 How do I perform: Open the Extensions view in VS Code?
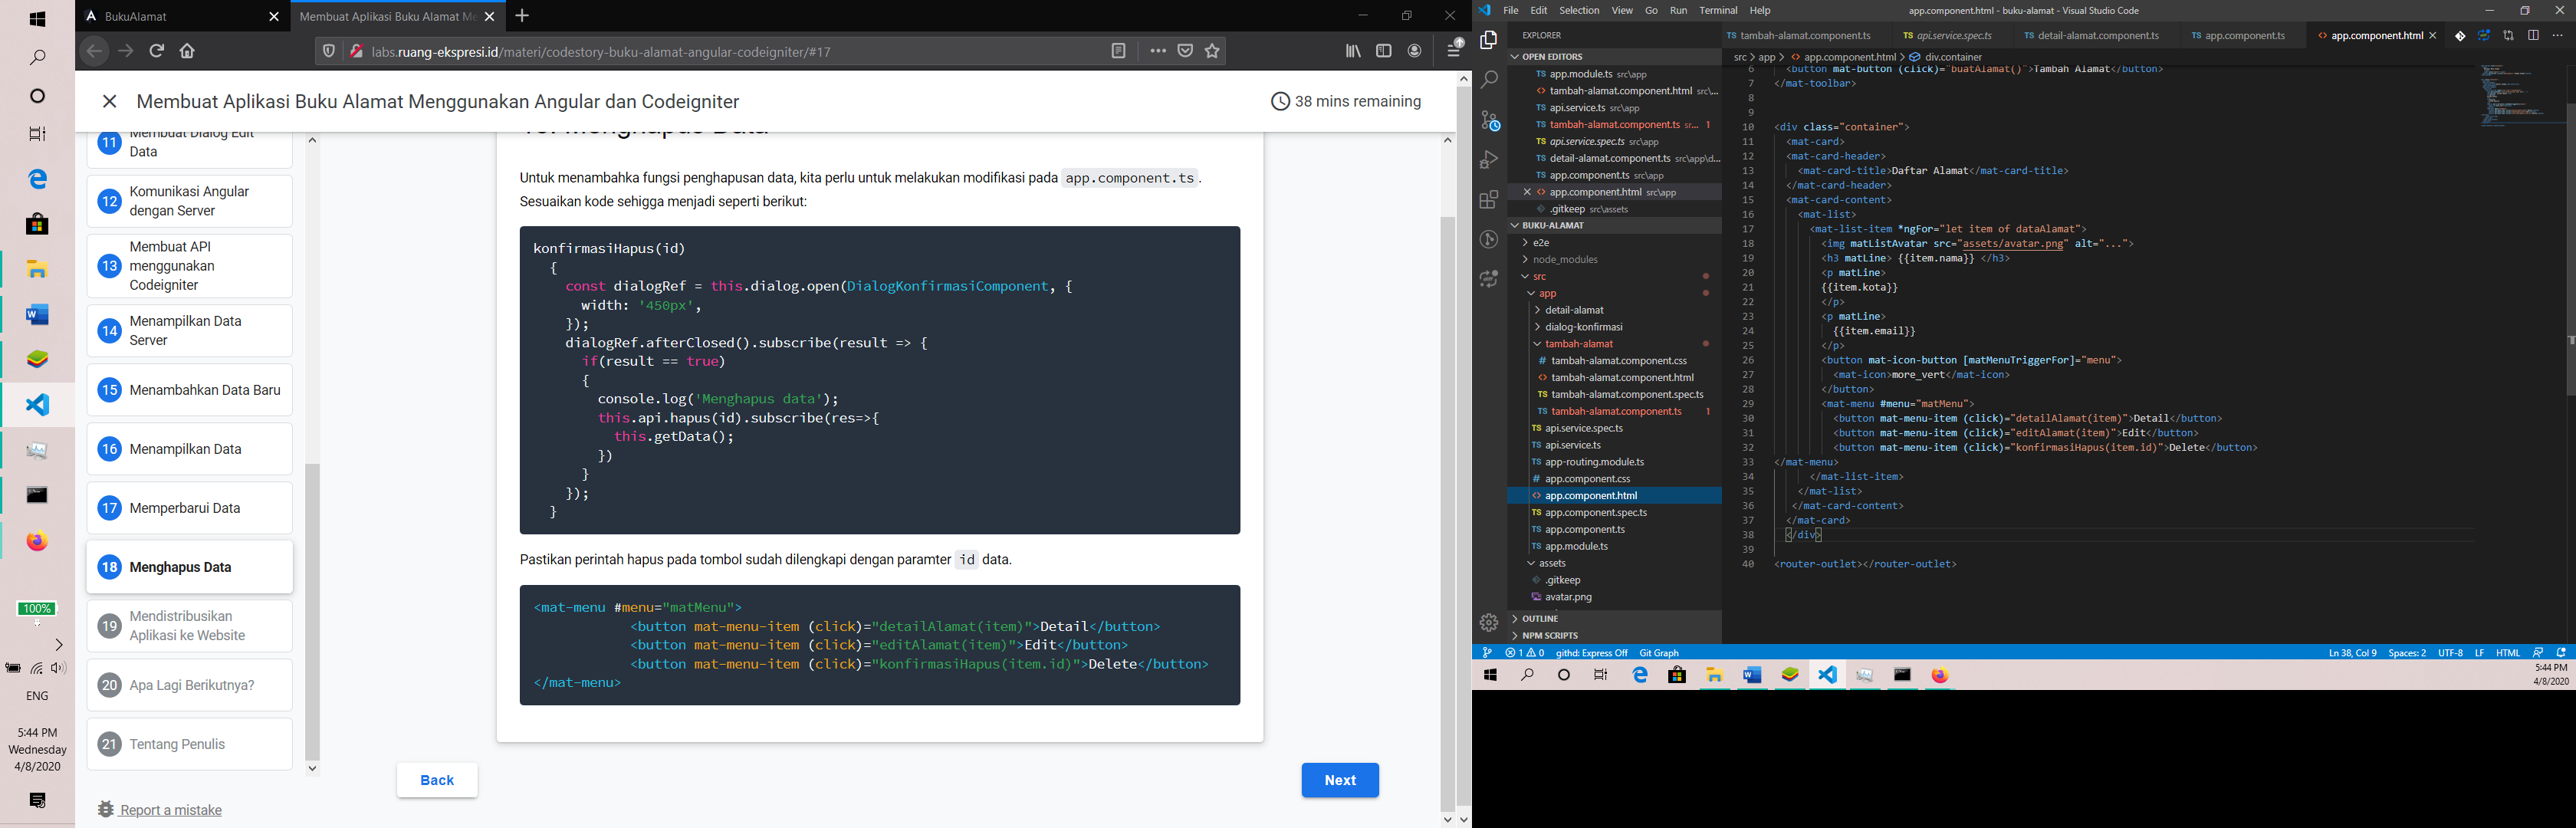coord(1488,200)
